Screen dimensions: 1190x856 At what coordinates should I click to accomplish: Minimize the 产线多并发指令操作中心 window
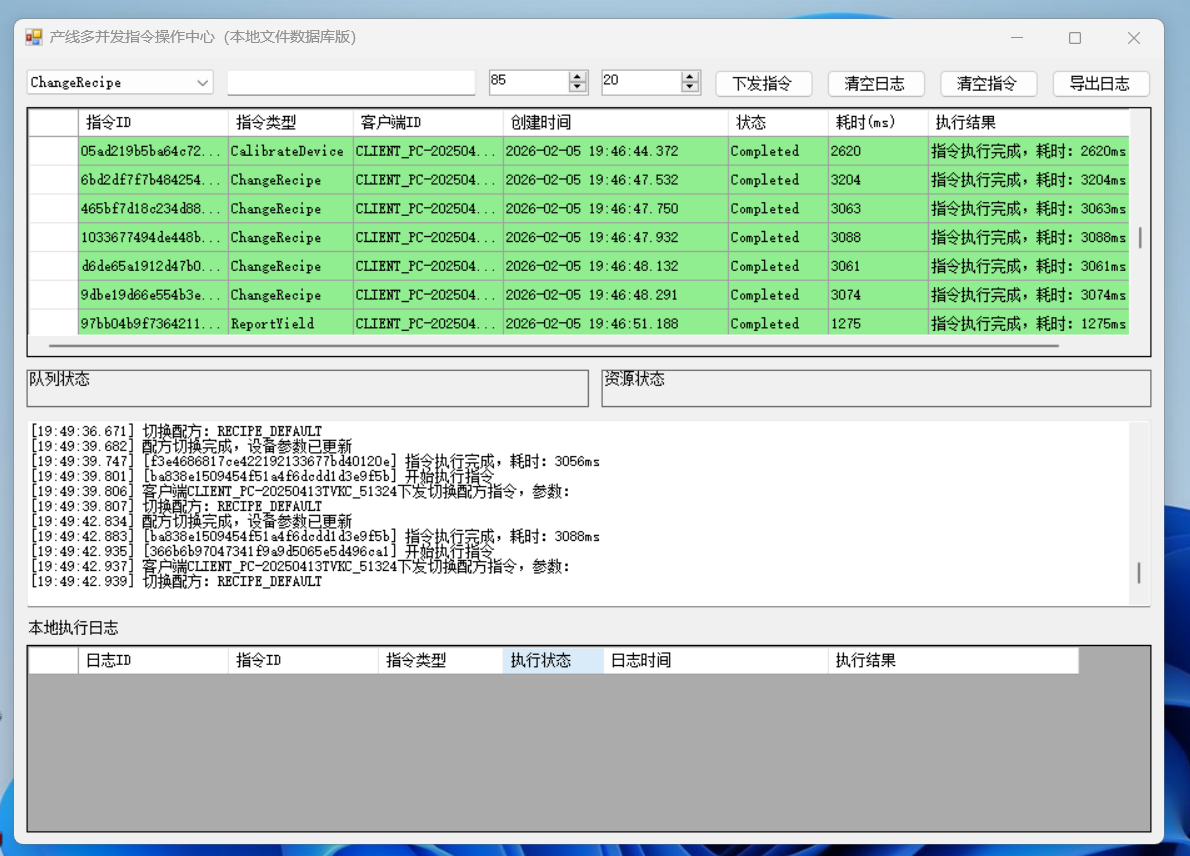(1017, 37)
